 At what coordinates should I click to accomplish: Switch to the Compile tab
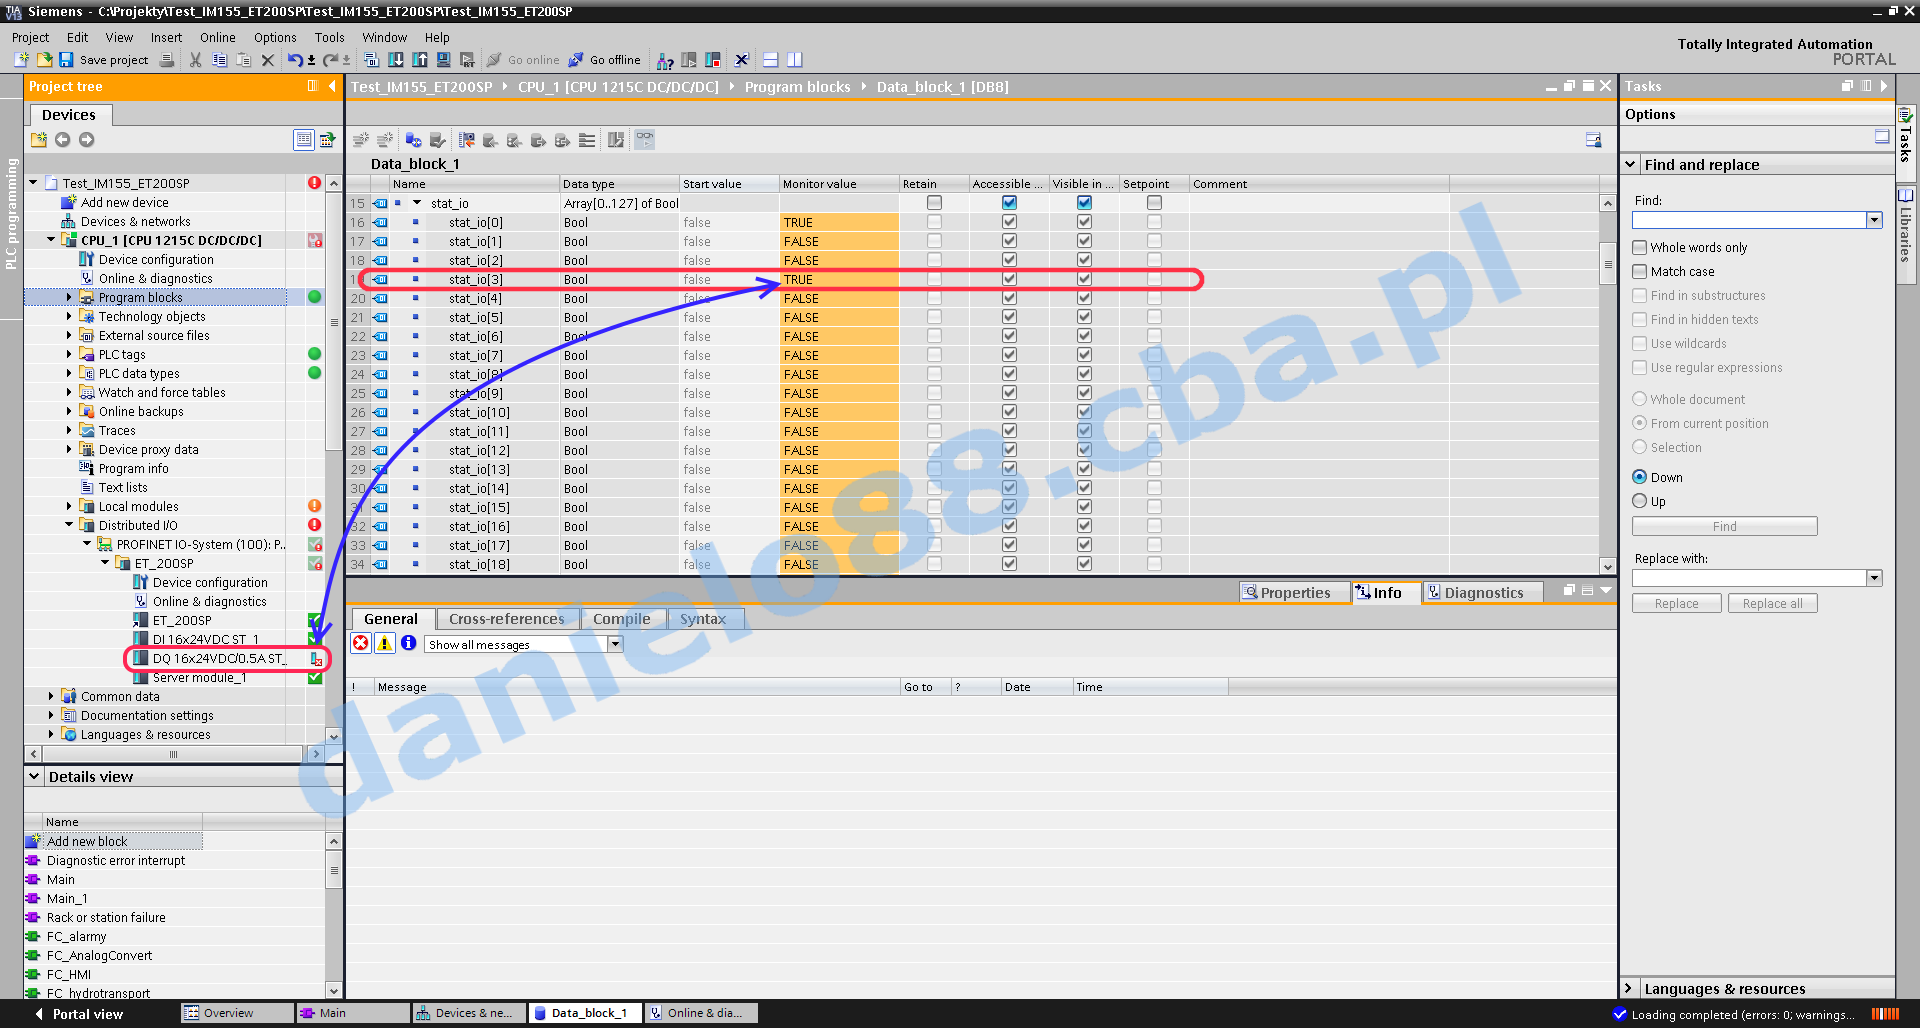(622, 619)
